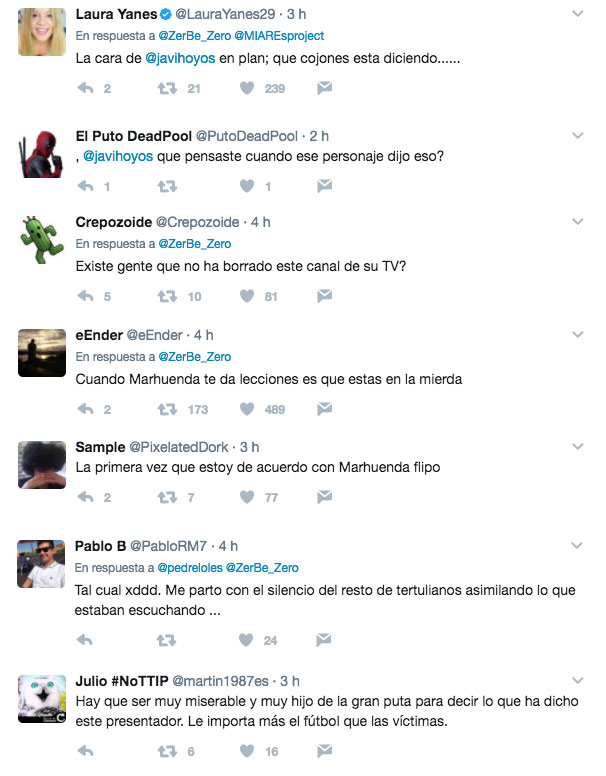Open El Puto DeadPool's profile picture
This screenshot has width=606, height=776.
42,154
